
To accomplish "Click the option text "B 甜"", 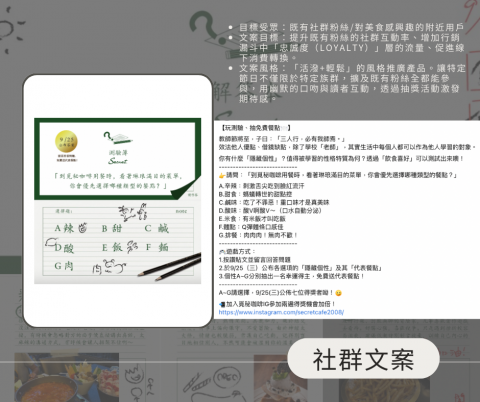I will [x=112, y=229].
